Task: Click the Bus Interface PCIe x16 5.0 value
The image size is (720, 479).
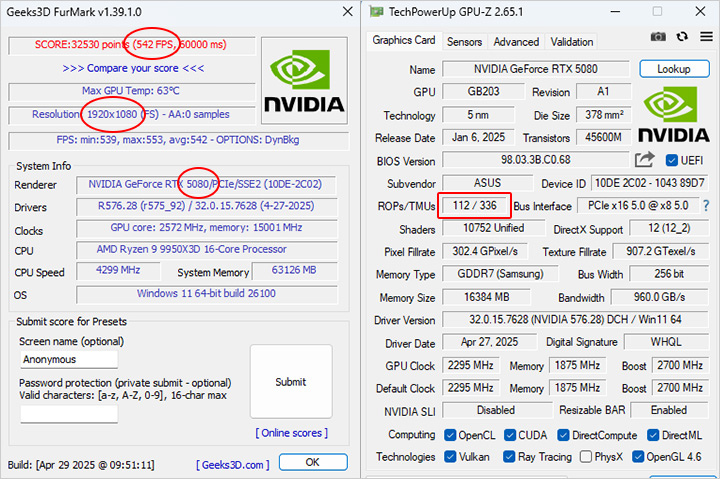Action: pyautogui.click(x=638, y=205)
